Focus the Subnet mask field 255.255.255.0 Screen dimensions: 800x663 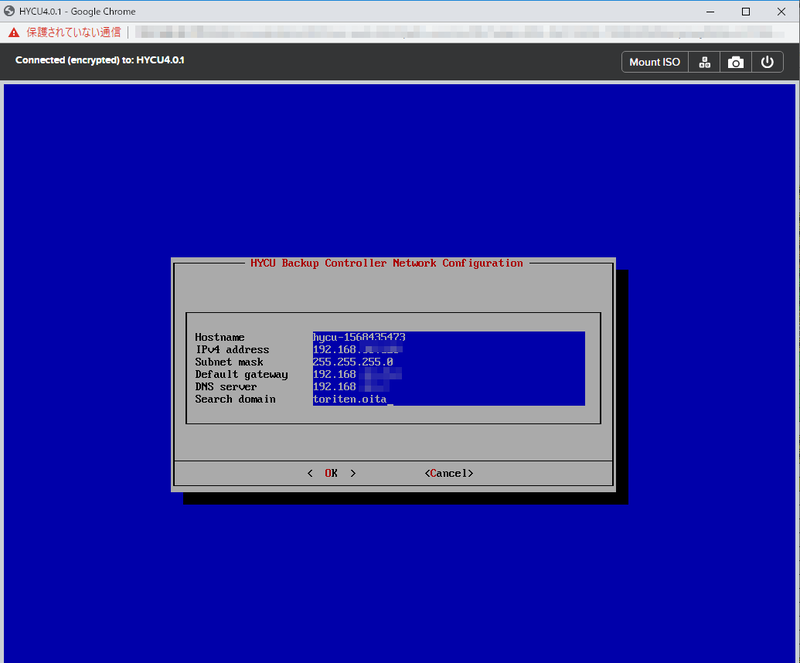(448, 362)
